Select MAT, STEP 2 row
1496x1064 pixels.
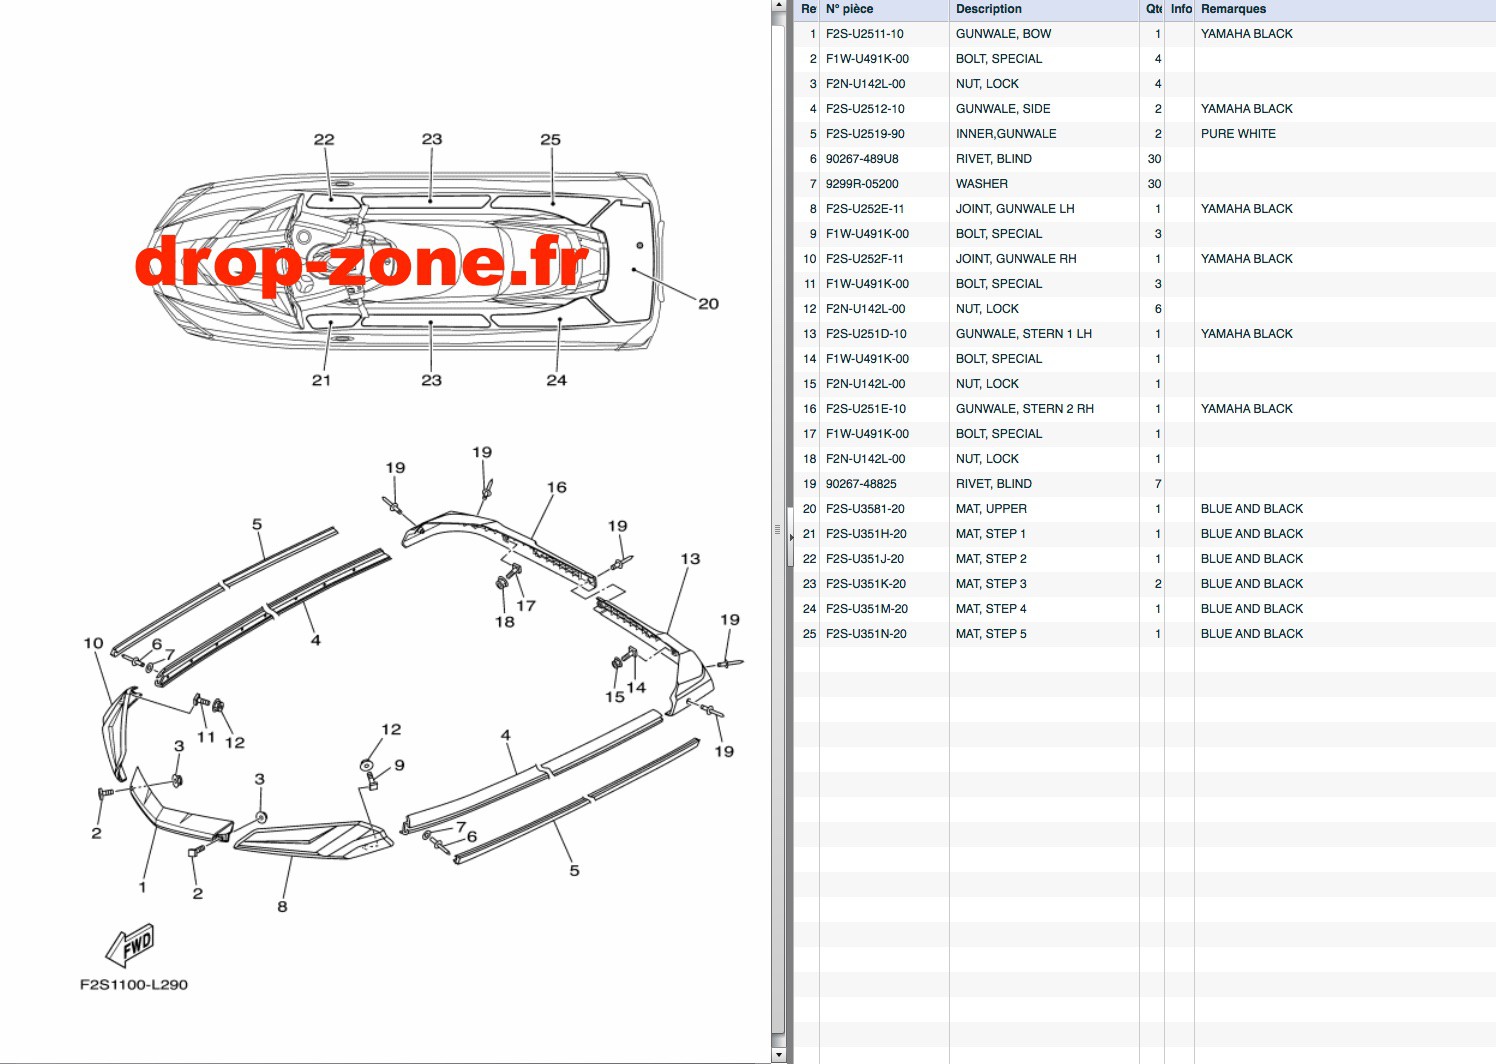coord(1145,559)
